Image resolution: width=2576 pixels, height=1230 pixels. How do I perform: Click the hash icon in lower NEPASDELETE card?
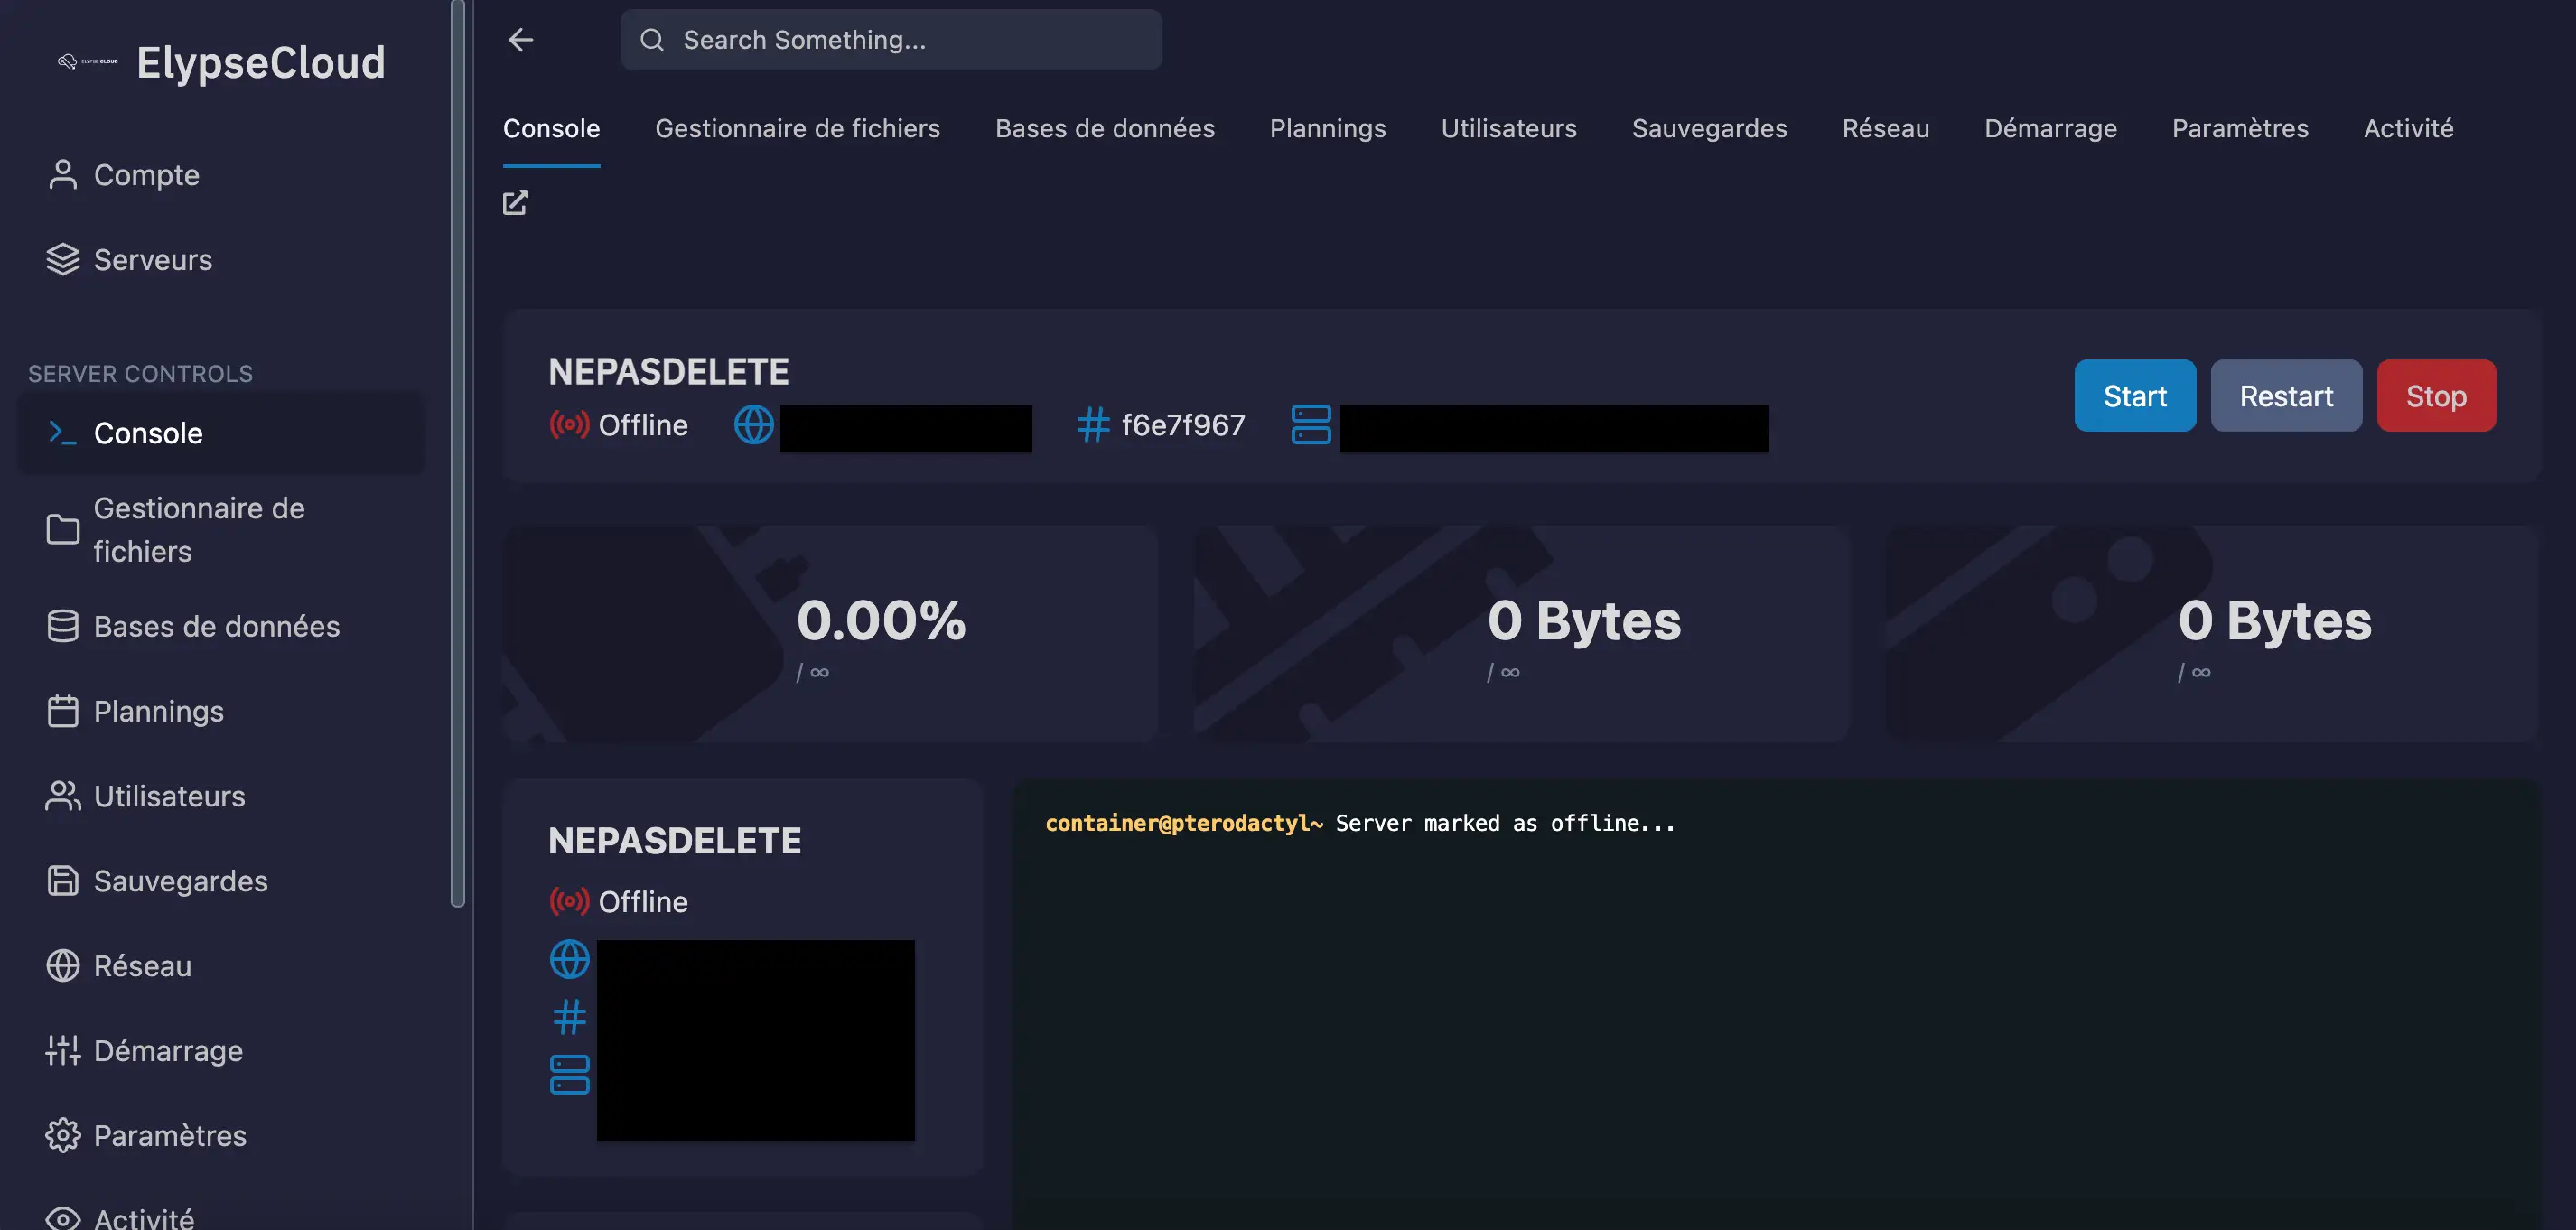[570, 1017]
